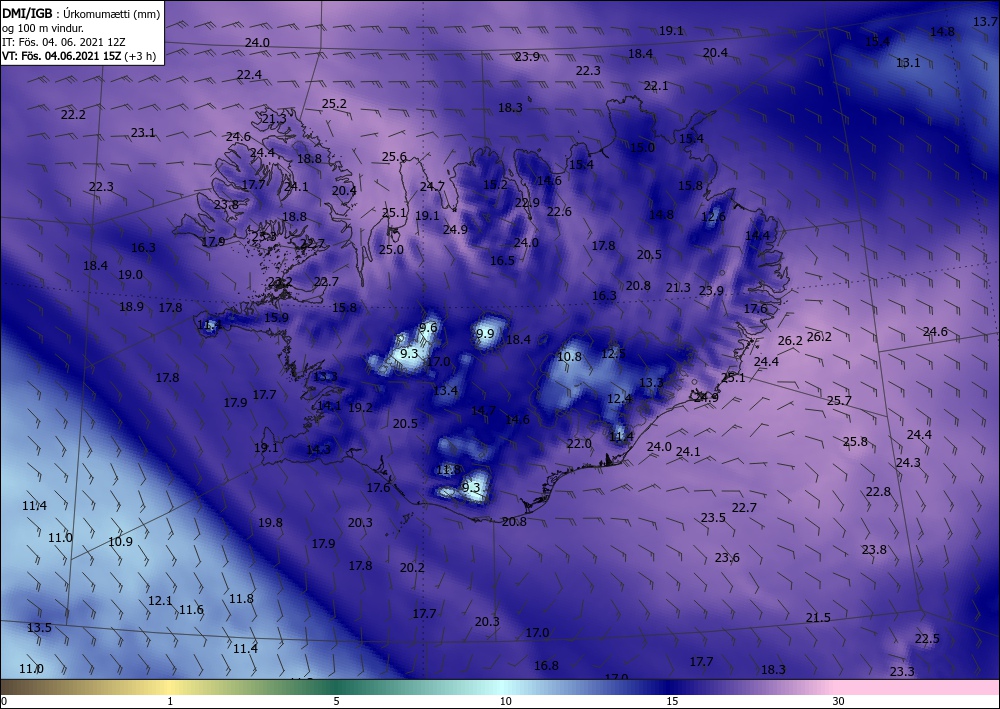This screenshot has height=709, width=1000.
Task: Click the map value '13.1'
Action: click(x=908, y=62)
